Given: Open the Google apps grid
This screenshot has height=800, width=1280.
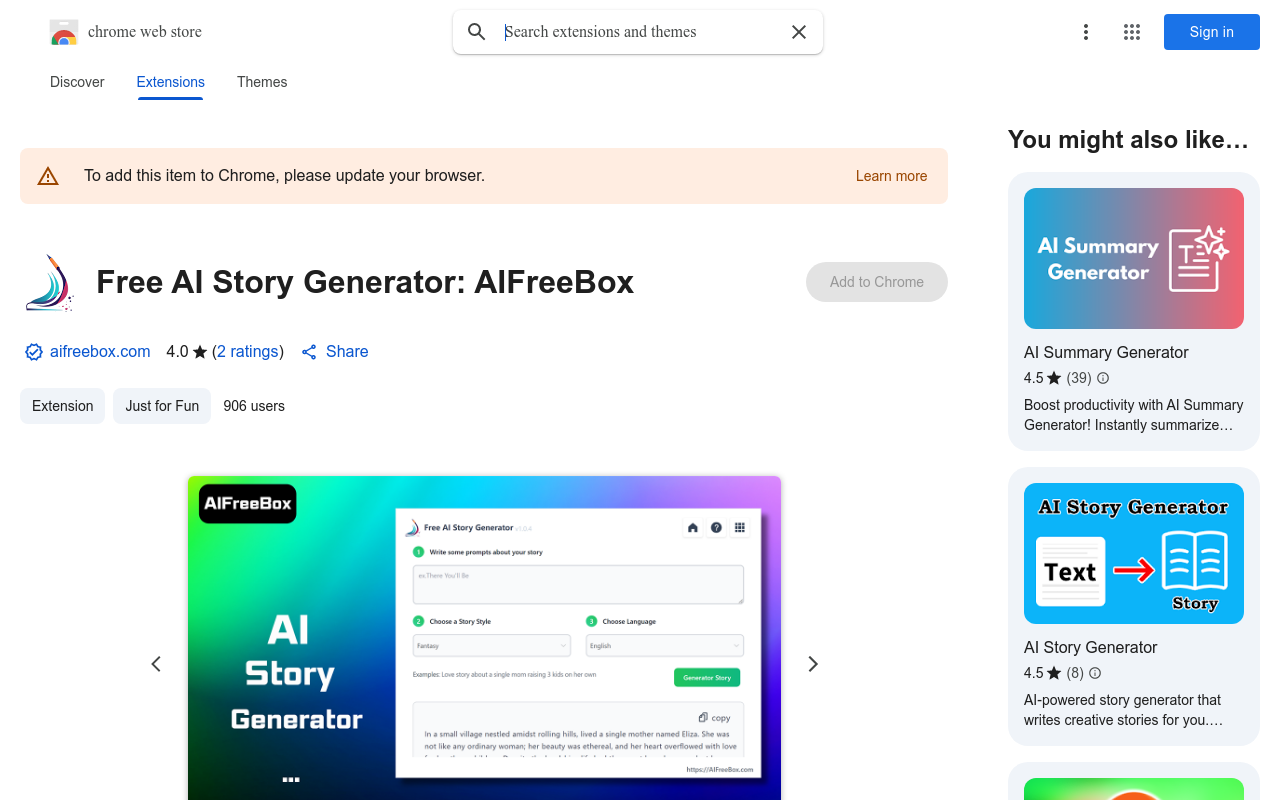Looking at the screenshot, I should point(1132,32).
